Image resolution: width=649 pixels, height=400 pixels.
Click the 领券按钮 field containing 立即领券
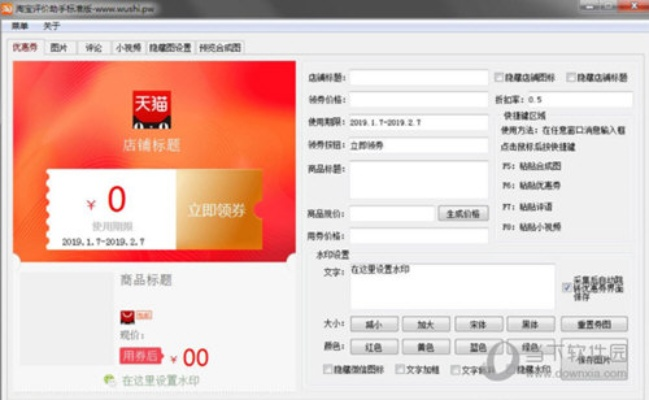click(x=418, y=145)
